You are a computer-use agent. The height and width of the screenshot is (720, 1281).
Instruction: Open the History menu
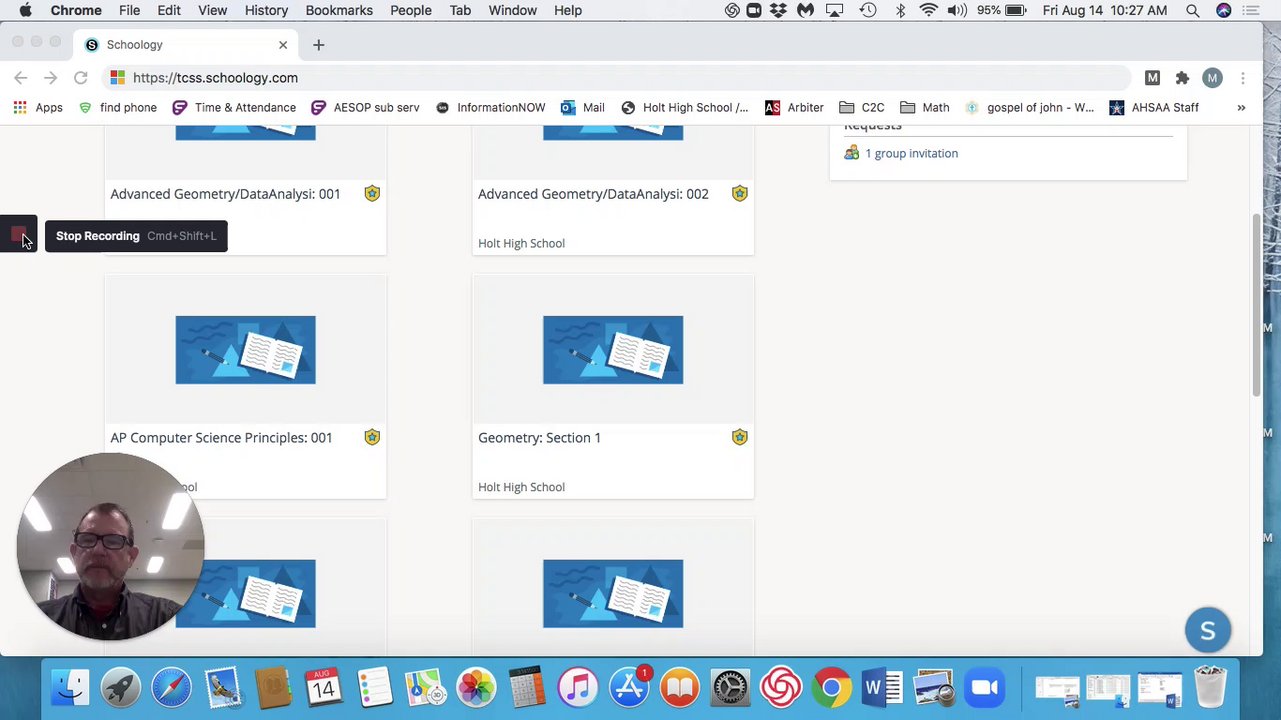pos(266,10)
